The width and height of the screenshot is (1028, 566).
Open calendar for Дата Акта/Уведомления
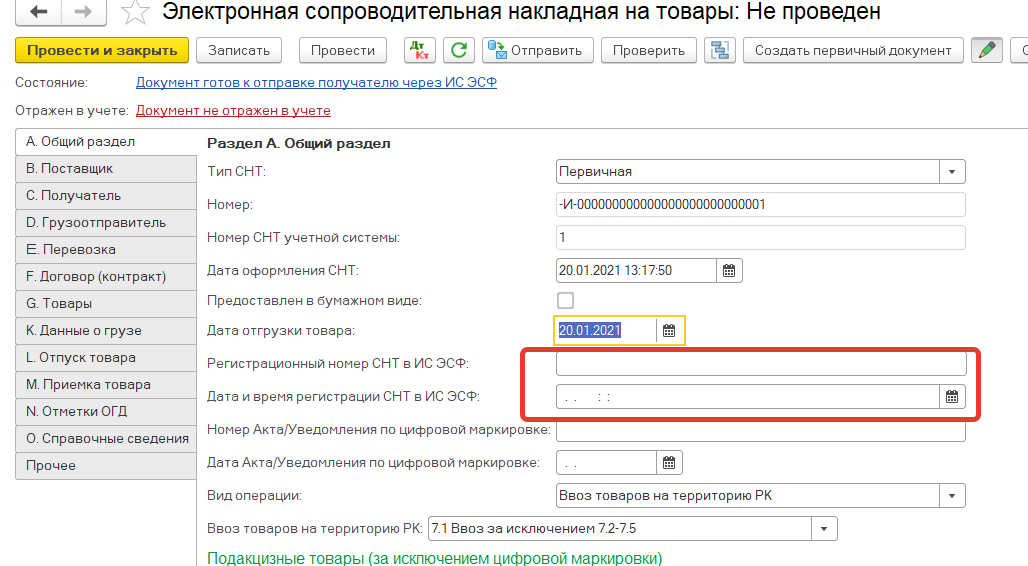click(669, 462)
